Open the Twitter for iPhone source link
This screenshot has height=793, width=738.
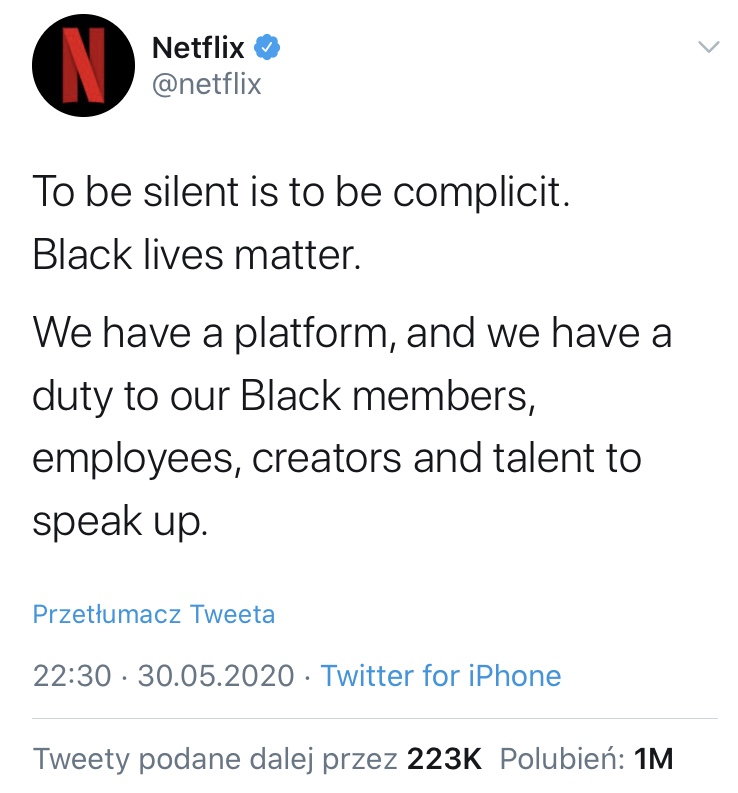[x=441, y=675]
